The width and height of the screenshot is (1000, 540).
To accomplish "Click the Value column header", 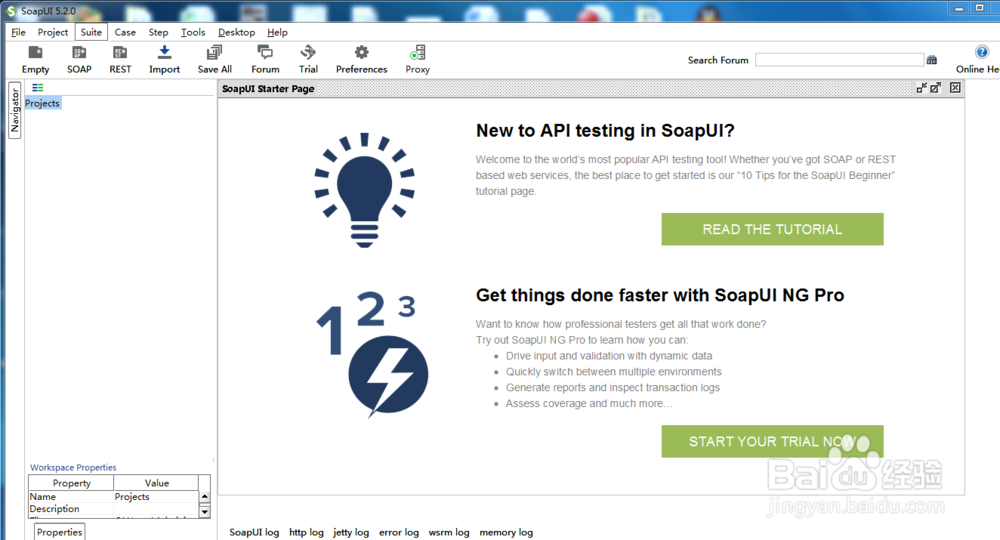I will [156, 483].
